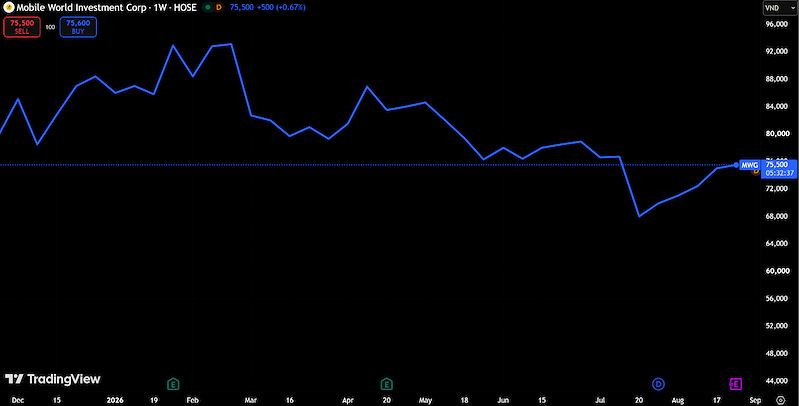Click the 52,000 price axis label
The image size is (799, 406).
tap(776, 326)
